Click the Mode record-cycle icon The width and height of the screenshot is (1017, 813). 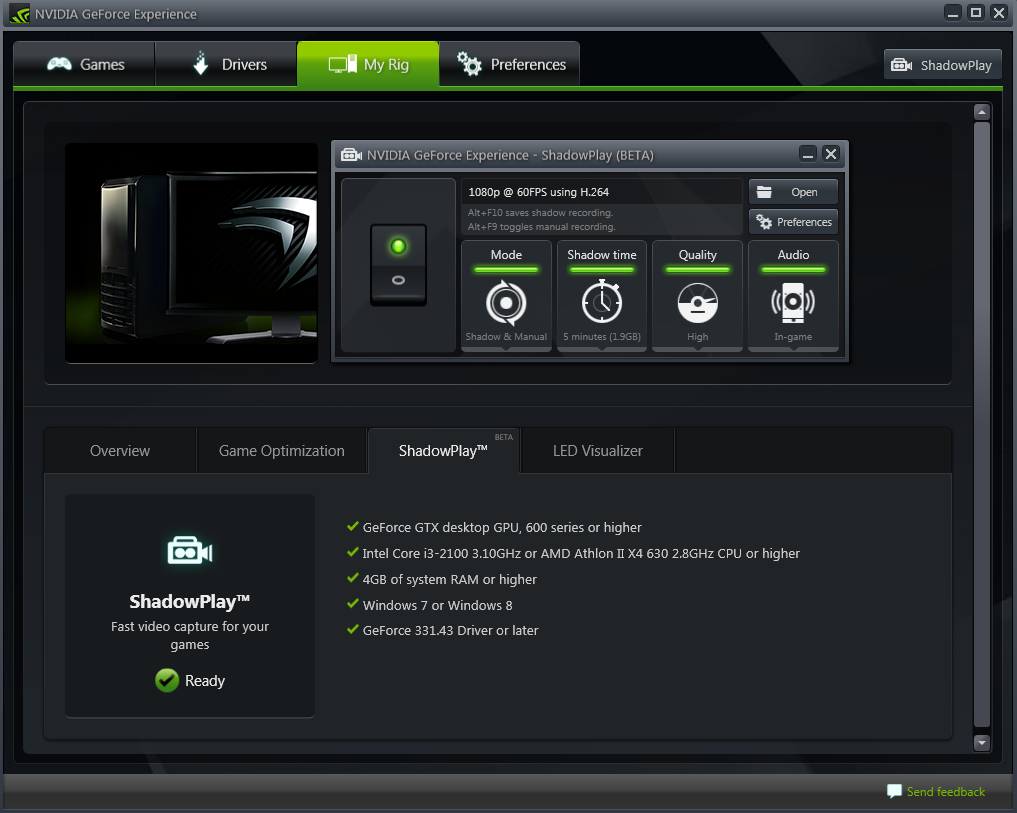pyautogui.click(x=506, y=302)
